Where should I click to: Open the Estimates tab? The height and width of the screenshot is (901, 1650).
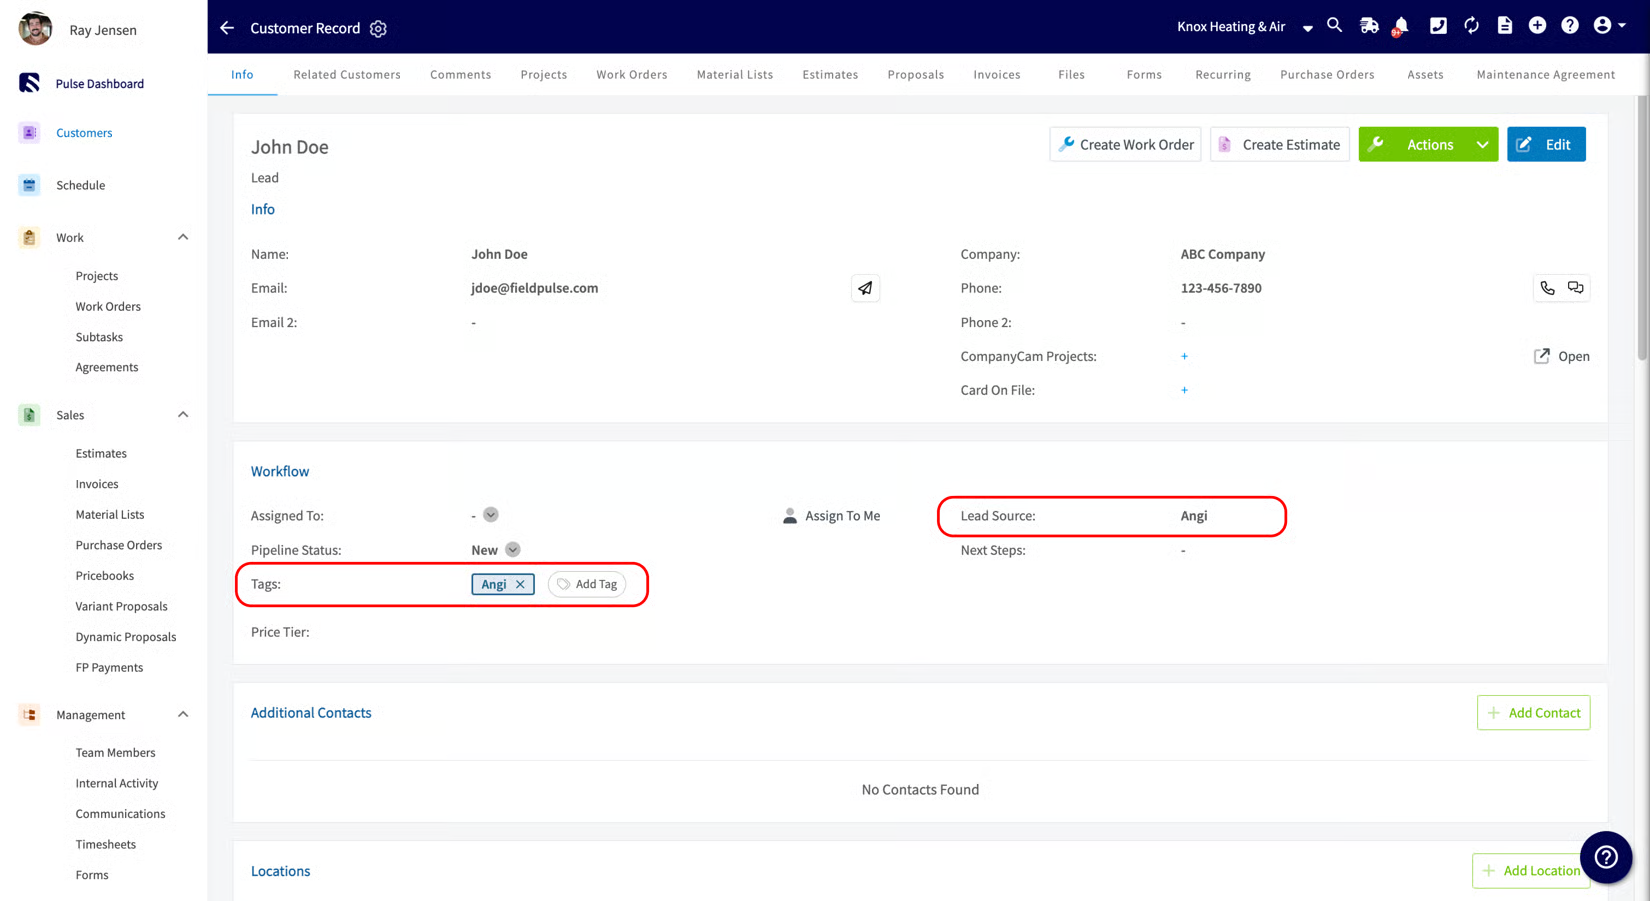(830, 75)
